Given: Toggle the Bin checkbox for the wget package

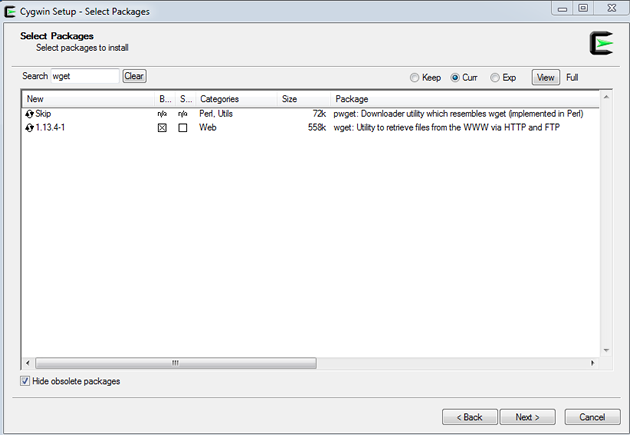Looking at the screenshot, I should pyautogui.click(x=162, y=128).
